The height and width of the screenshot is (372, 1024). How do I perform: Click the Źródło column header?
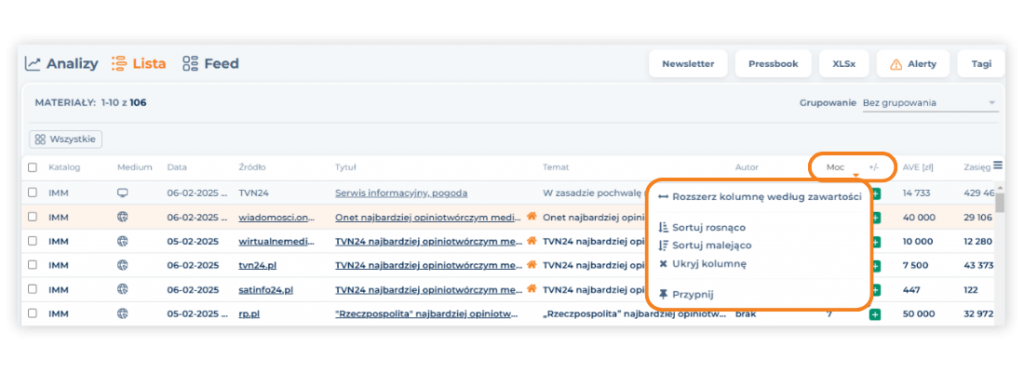(x=252, y=168)
